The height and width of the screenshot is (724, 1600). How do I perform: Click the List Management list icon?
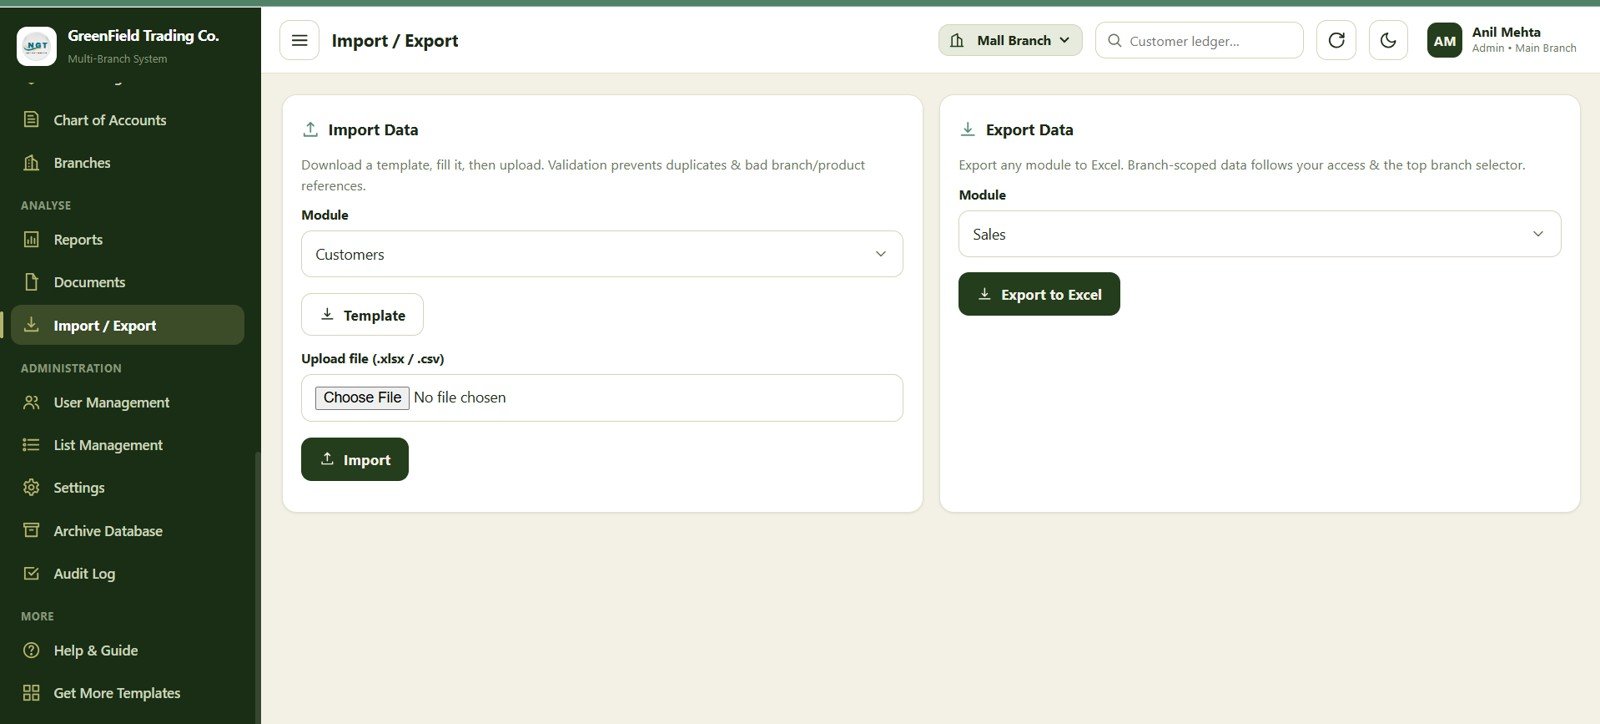click(x=32, y=445)
